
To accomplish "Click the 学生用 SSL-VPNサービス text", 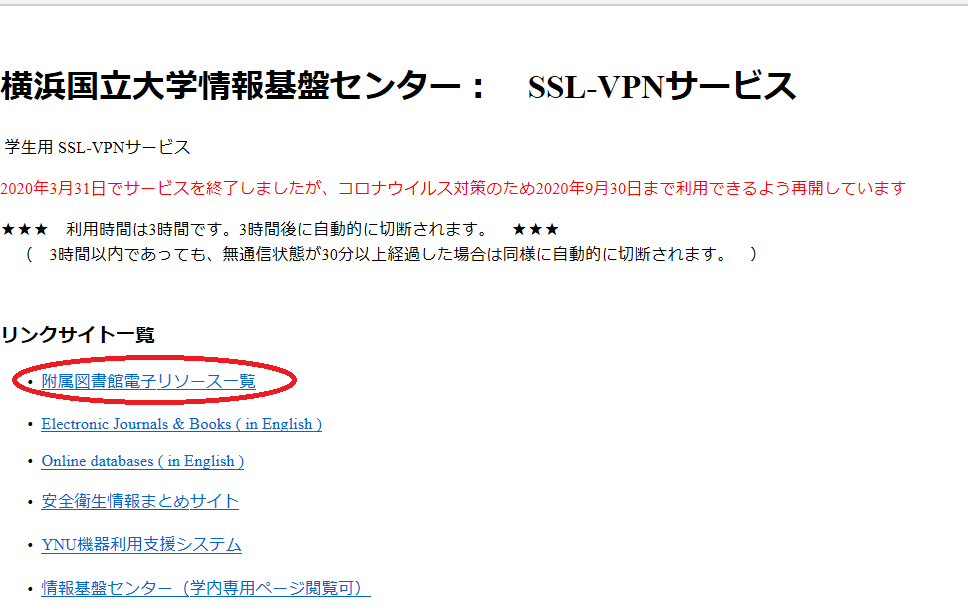I will [x=98, y=147].
